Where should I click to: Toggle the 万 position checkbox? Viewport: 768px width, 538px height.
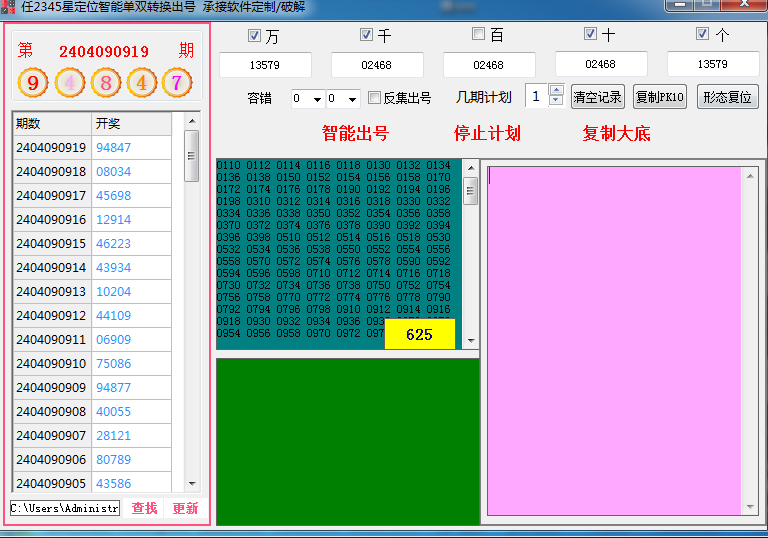254,36
